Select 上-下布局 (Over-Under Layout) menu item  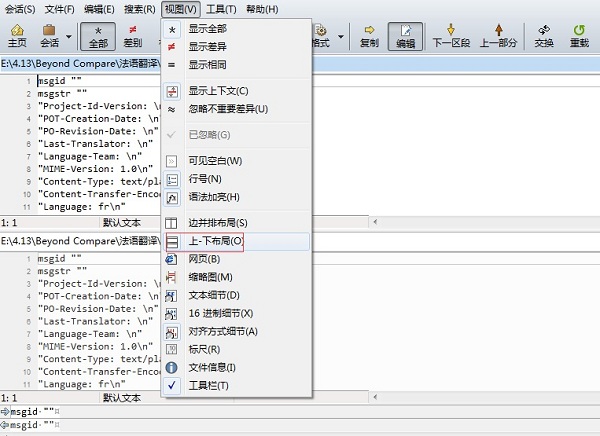pos(215,241)
